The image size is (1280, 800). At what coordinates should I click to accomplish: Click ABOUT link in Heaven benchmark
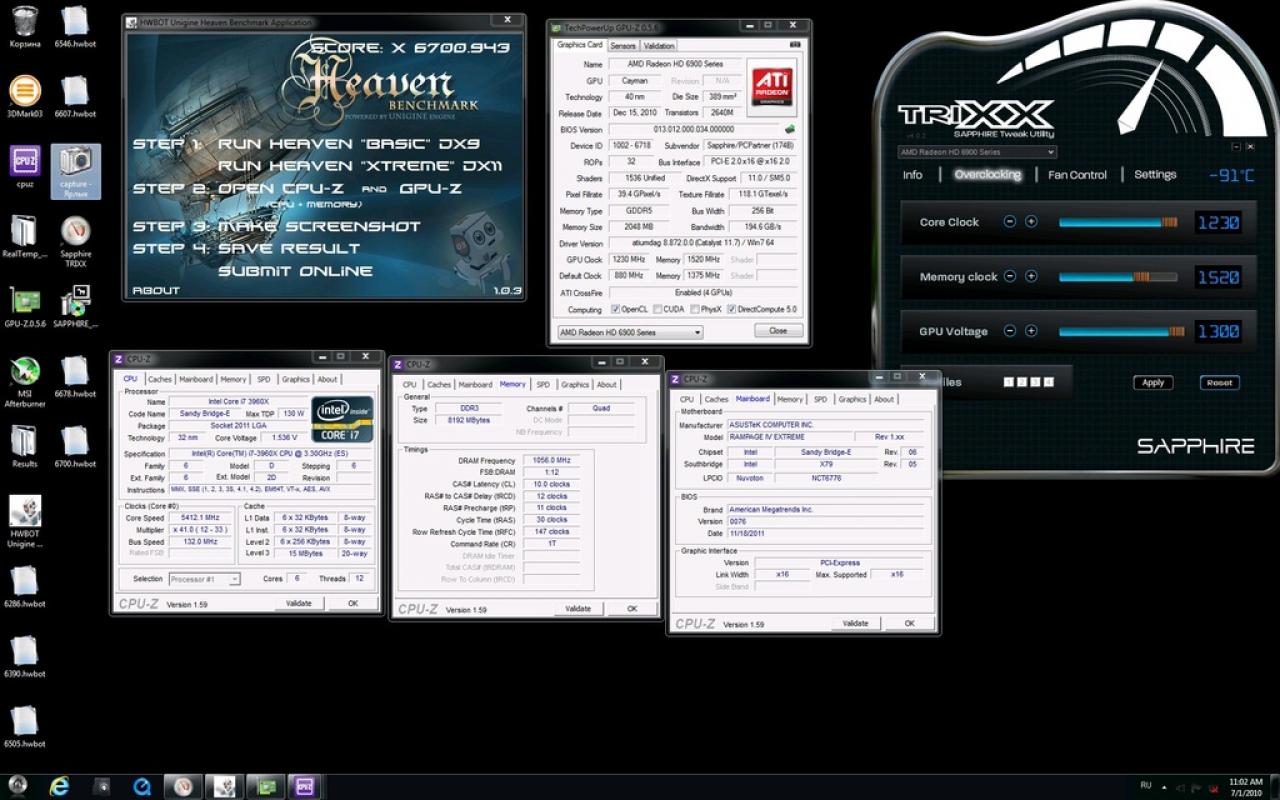click(x=156, y=291)
